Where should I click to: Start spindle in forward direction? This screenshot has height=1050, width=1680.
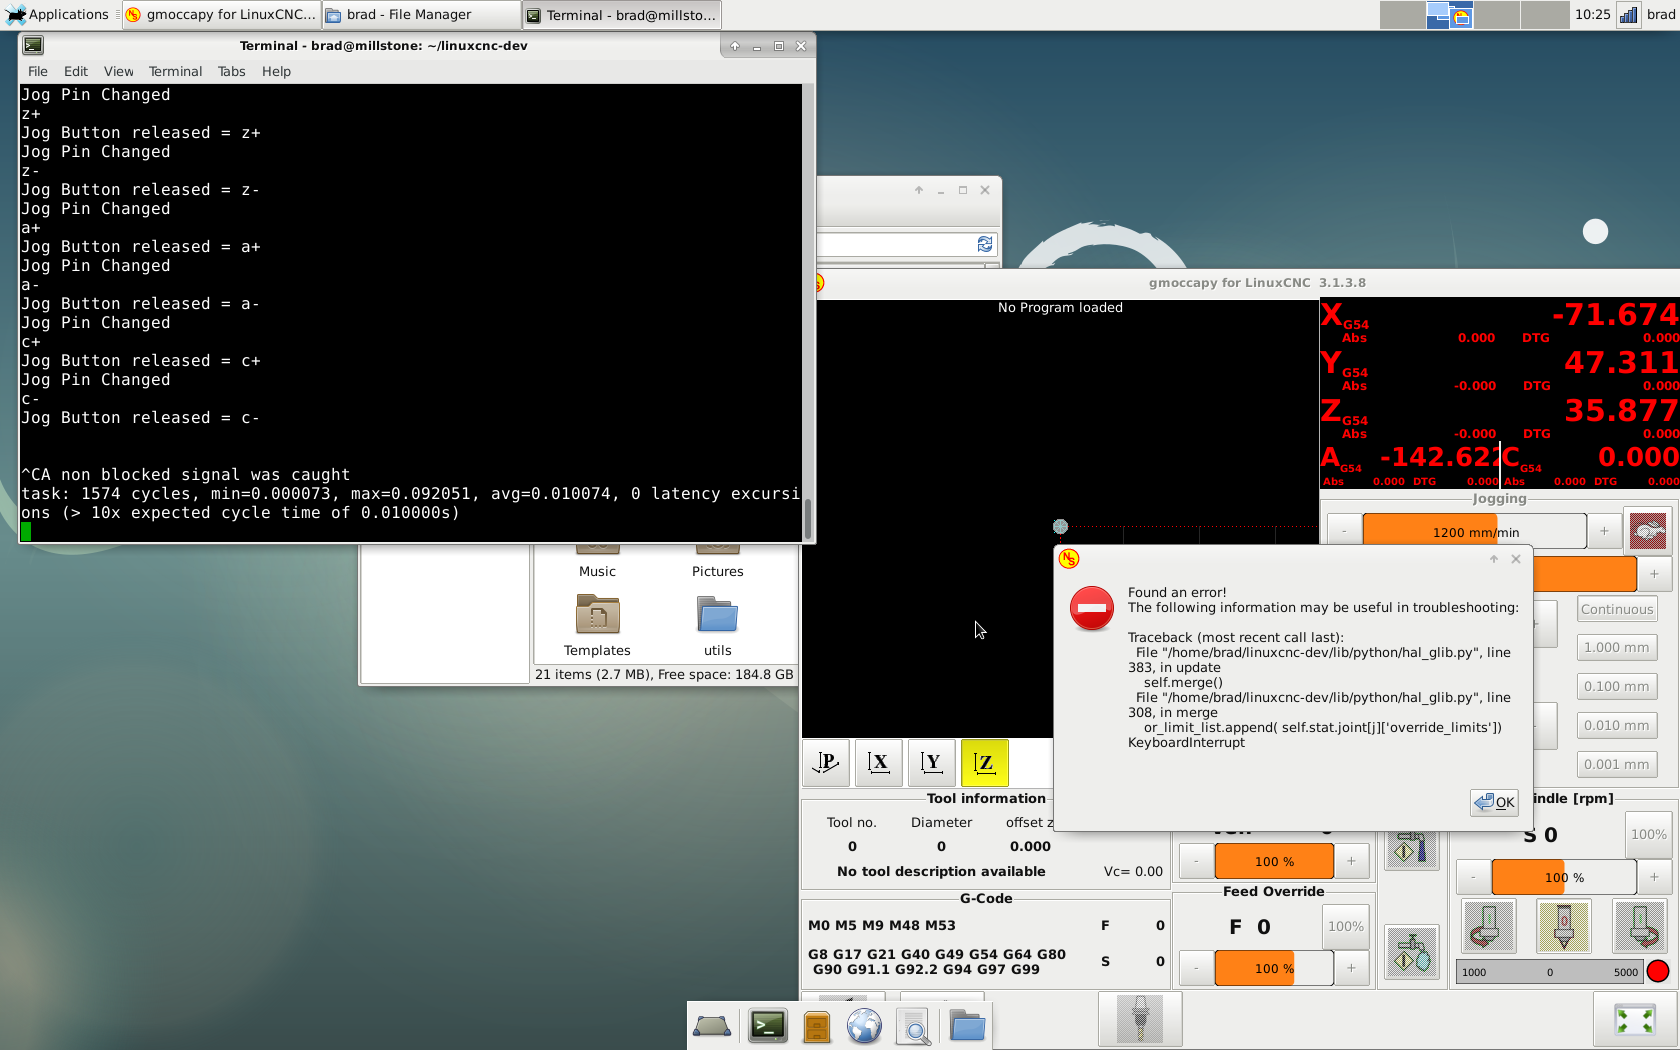click(1641, 926)
